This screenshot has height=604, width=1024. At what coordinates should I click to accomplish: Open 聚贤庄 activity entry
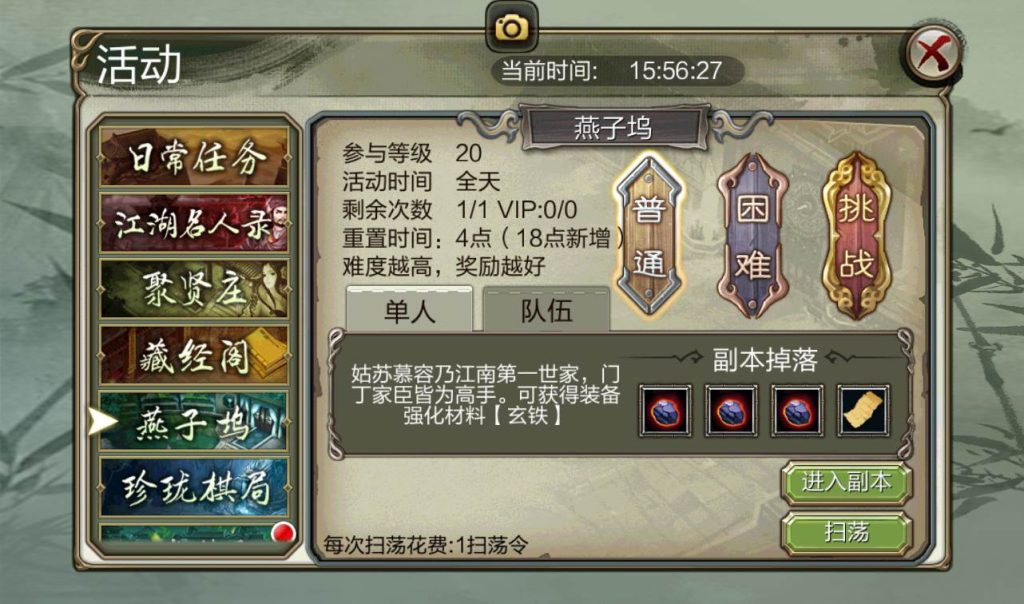(194, 289)
